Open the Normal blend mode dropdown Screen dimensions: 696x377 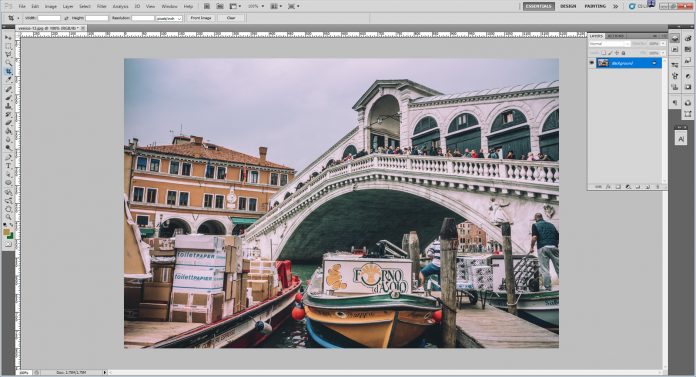pos(609,44)
